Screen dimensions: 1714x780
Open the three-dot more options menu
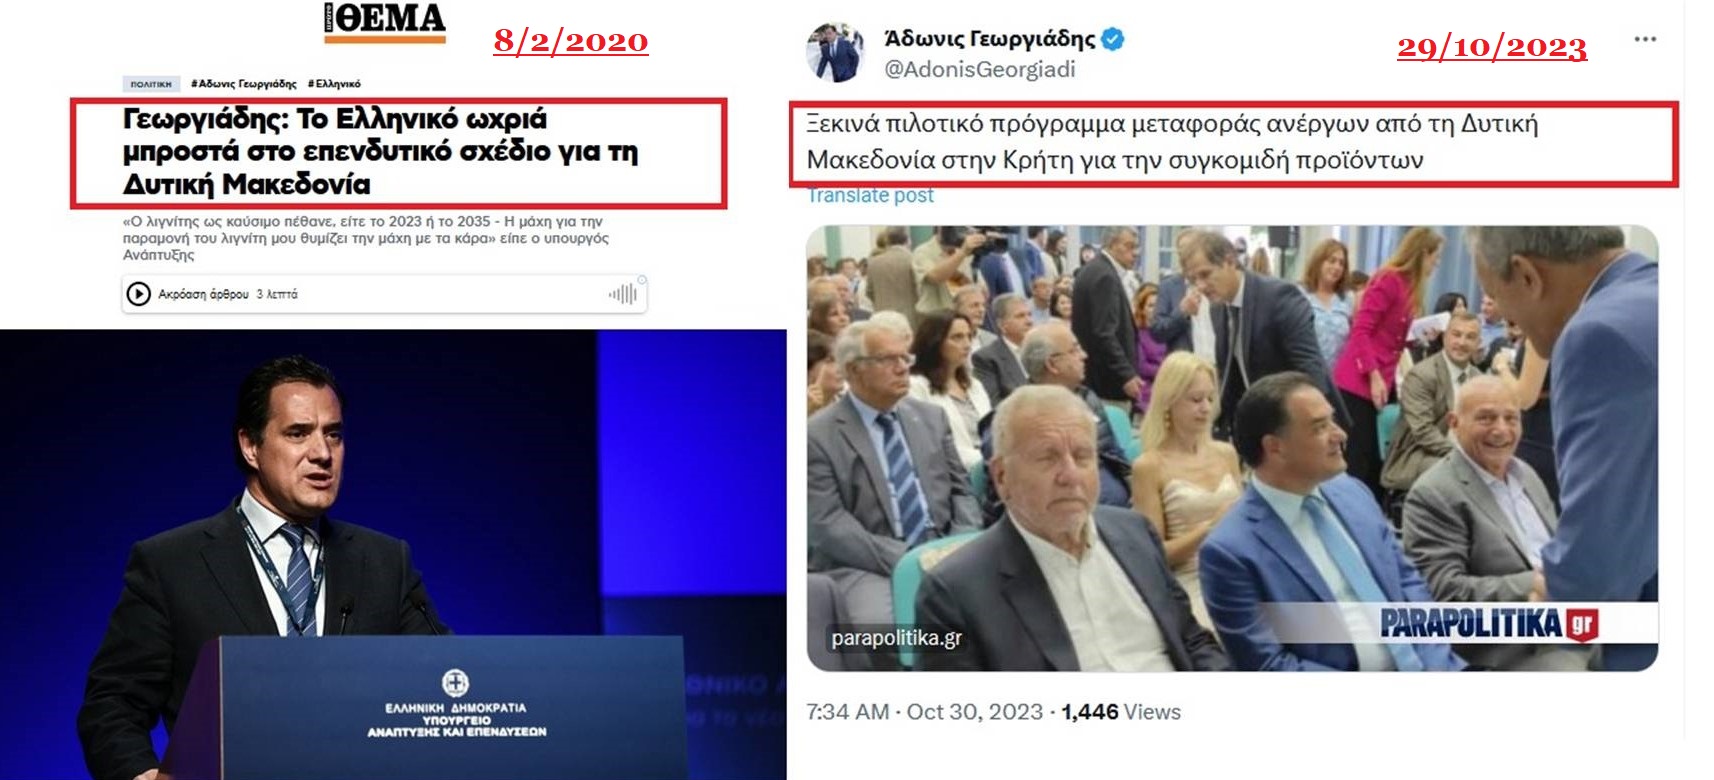tap(1645, 39)
